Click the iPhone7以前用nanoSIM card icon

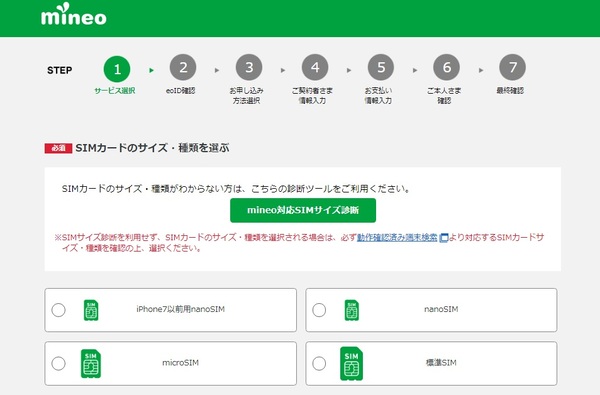coord(91,310)
